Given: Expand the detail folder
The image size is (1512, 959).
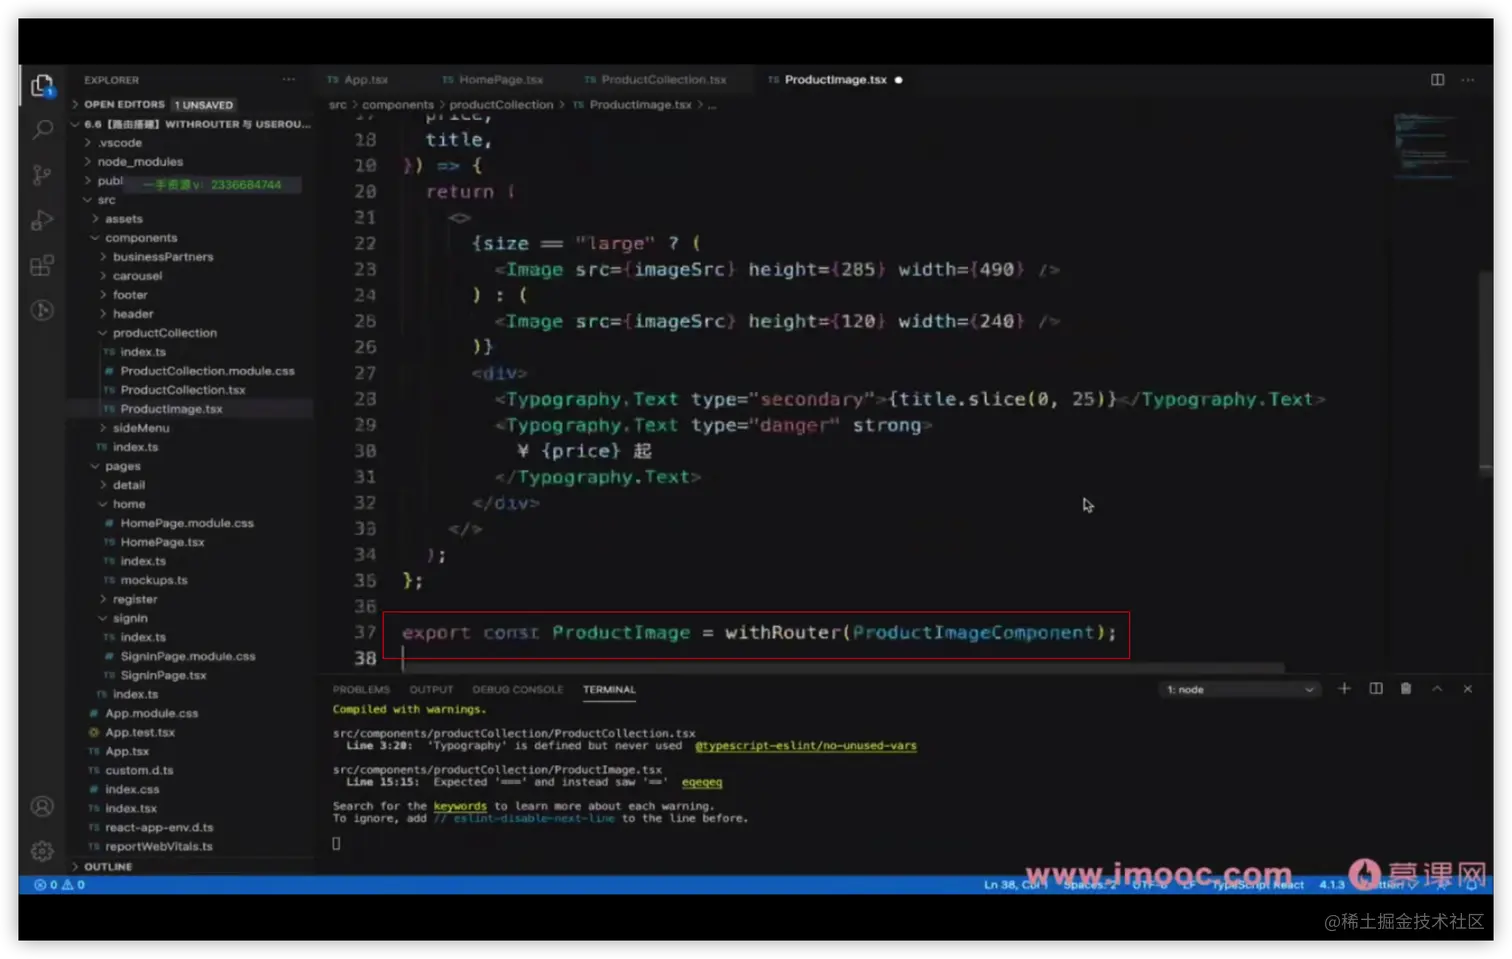Looking at the screenshot, I should point(129,485).
